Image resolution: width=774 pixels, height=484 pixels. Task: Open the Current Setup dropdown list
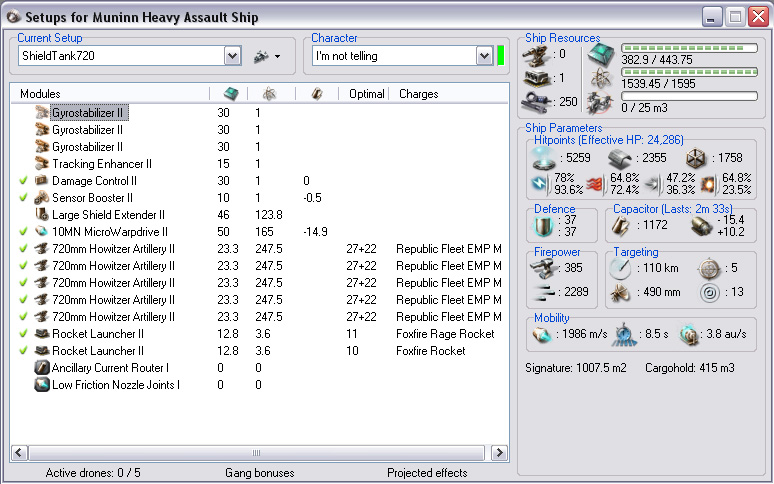pyautogui.click(x=233, y=56)
